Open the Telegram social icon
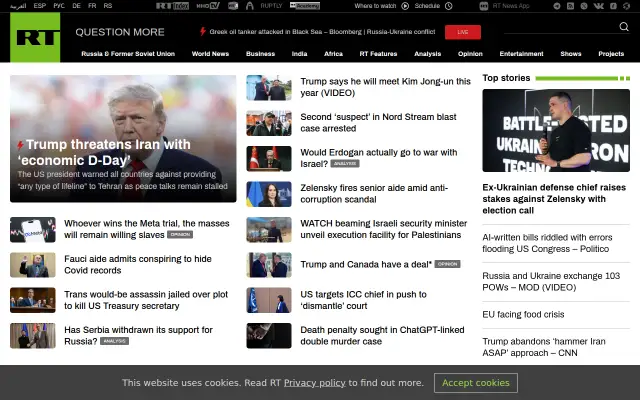Image resolution: width=640 pixels, height=400 pixels. 557,6
